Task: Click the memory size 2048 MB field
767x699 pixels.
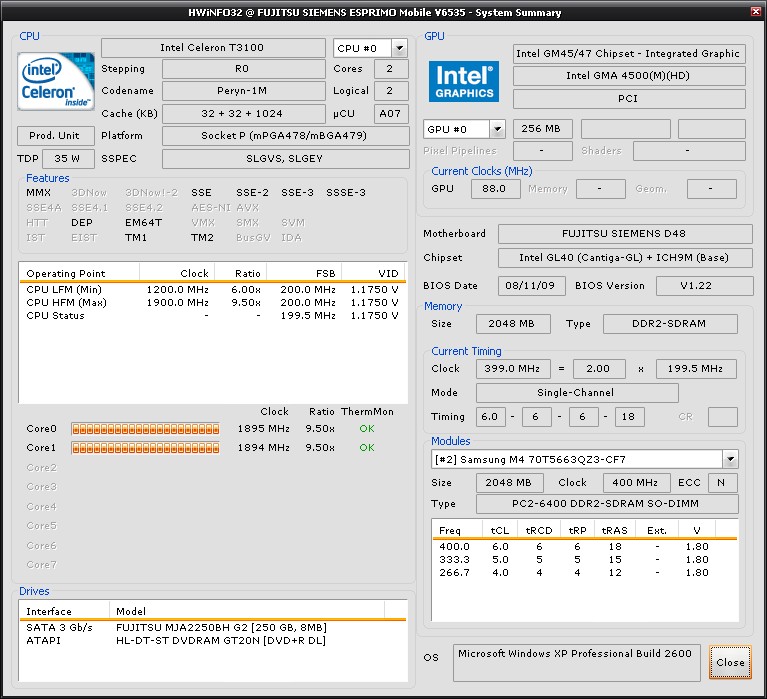Action: (513, 324)
